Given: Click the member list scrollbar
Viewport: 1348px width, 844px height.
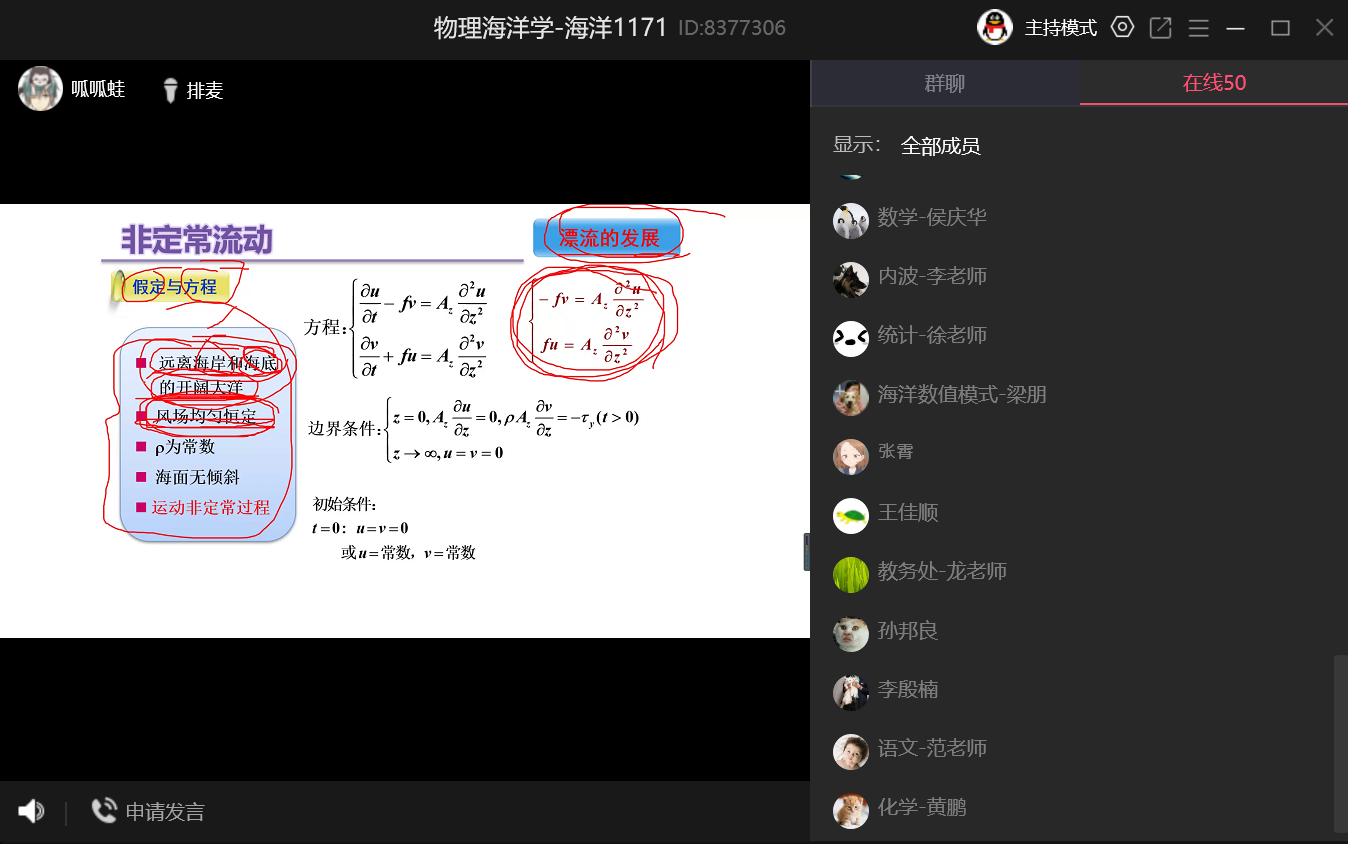Looking at the screenshot, I should (x=1340, y=743).
